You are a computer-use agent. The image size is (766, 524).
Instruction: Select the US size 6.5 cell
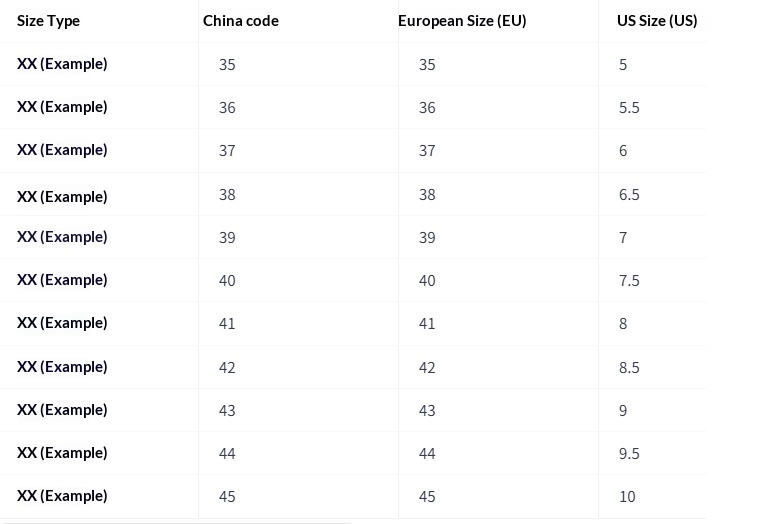(x=629, y=195)
